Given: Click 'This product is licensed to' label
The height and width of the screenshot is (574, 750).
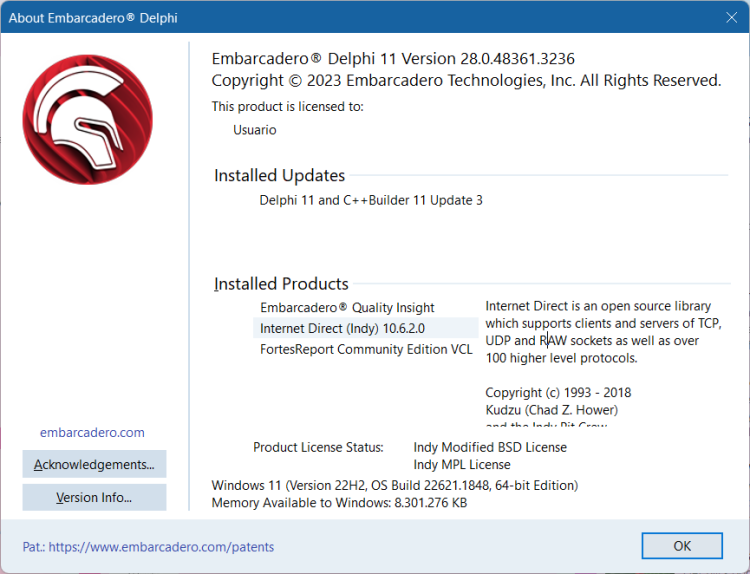Looking at the screenshot, I should tap(287, 106).
